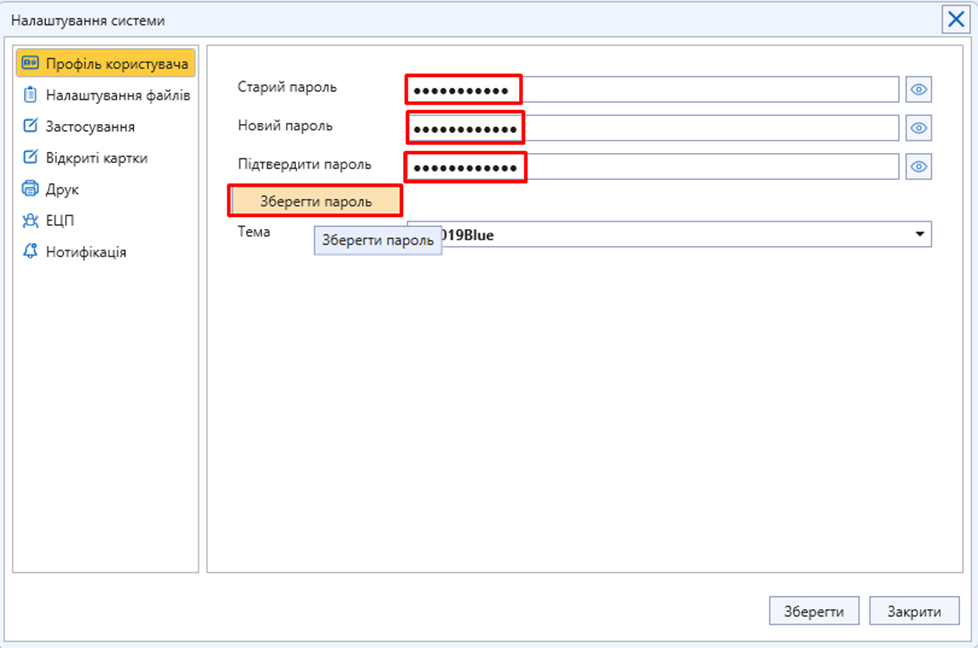Click the Відкриті картки edit icon
Viewport: 978px width, 648px height.
click(30, 158)
